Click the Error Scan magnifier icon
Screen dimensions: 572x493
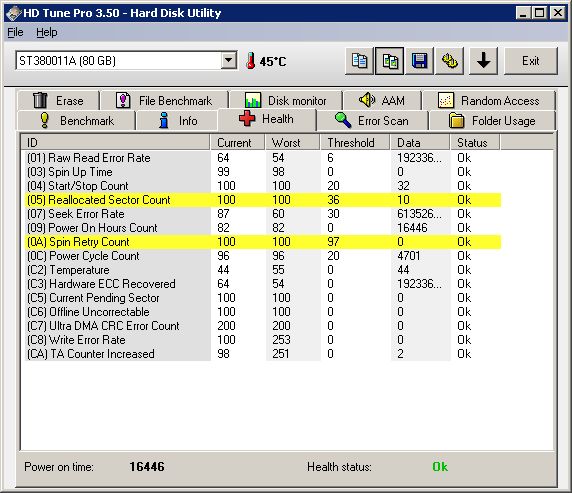tap(343, 120)
